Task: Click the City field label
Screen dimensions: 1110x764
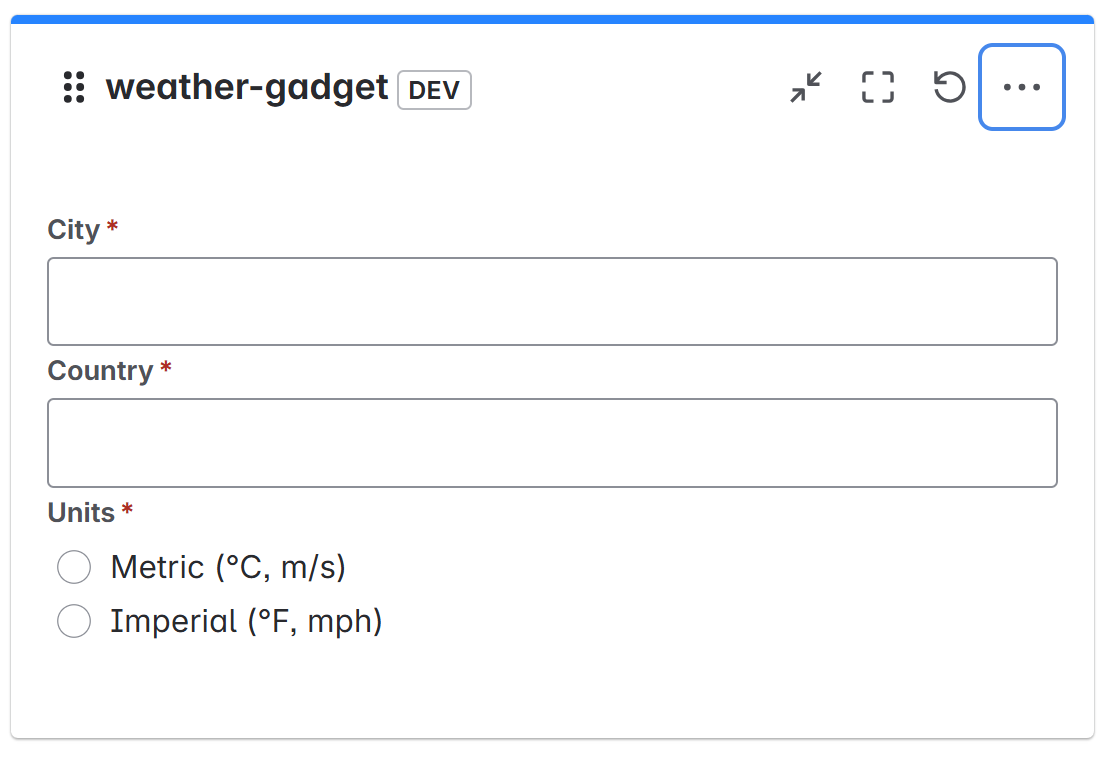Action: [74, 230]
